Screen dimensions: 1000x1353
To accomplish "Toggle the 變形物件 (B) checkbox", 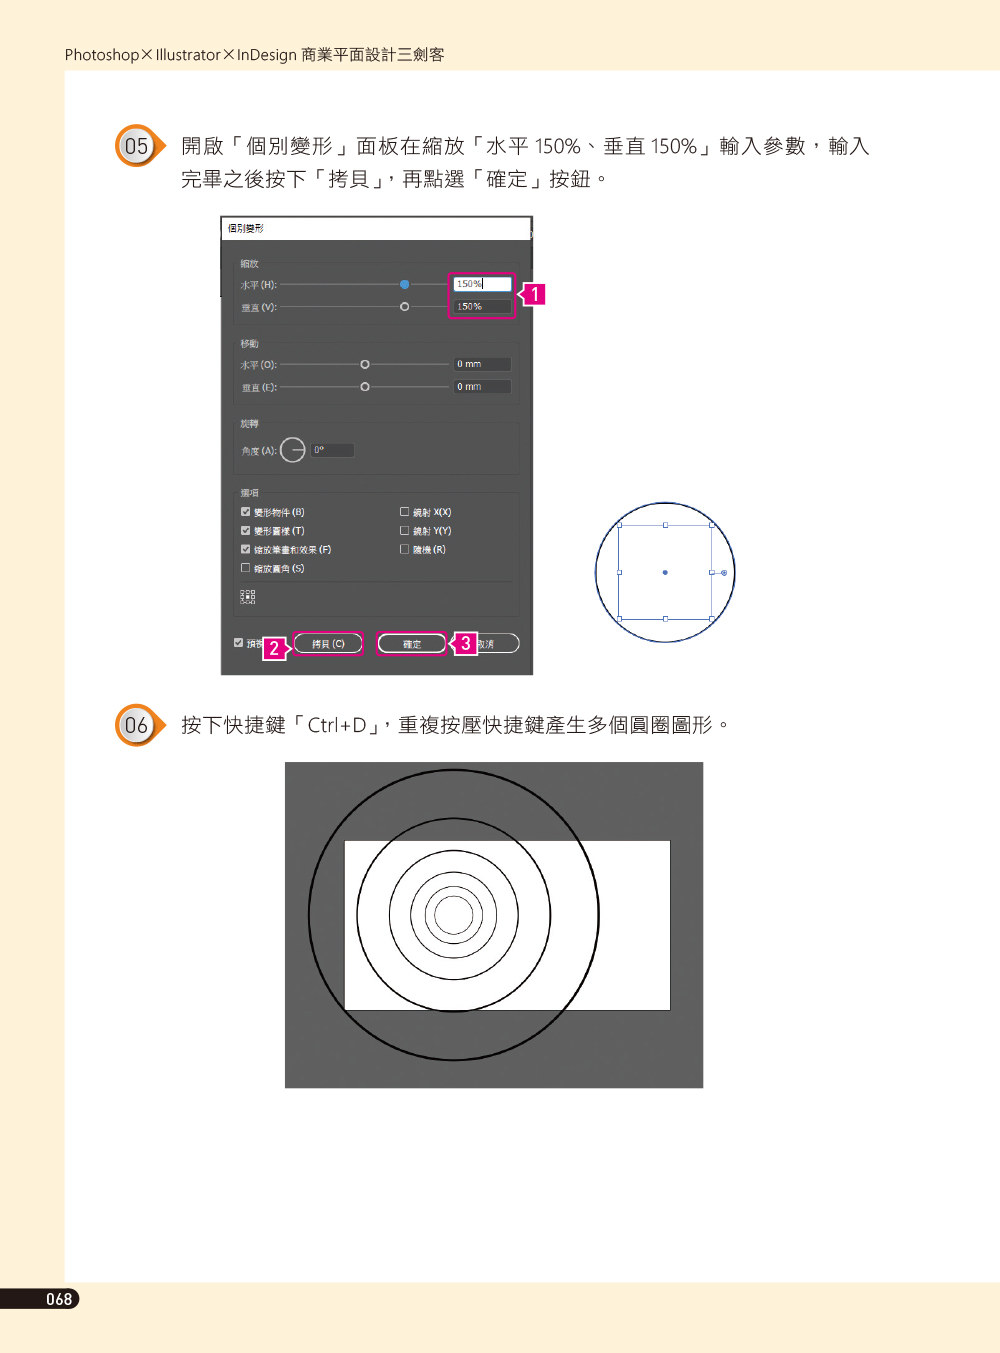I will 245,512.
